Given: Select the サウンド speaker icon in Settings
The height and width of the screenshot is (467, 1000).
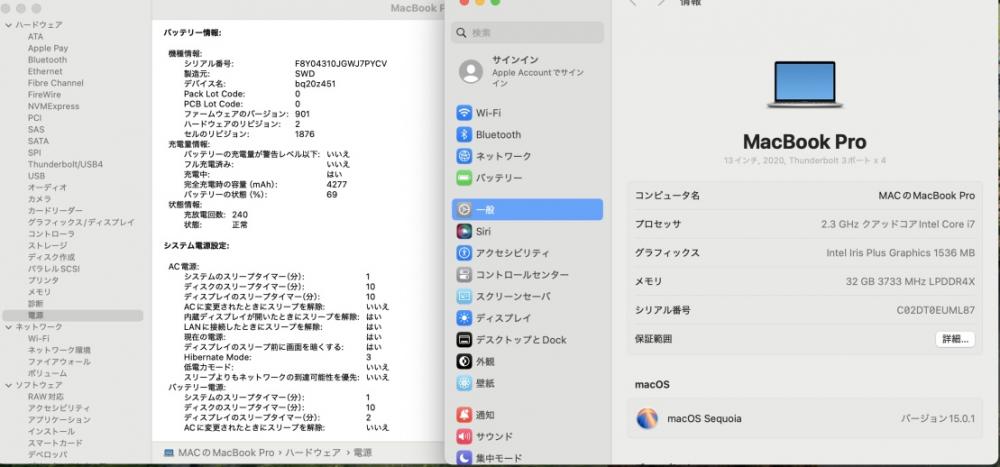Looking at the screenshot, I should pos(464,437).
